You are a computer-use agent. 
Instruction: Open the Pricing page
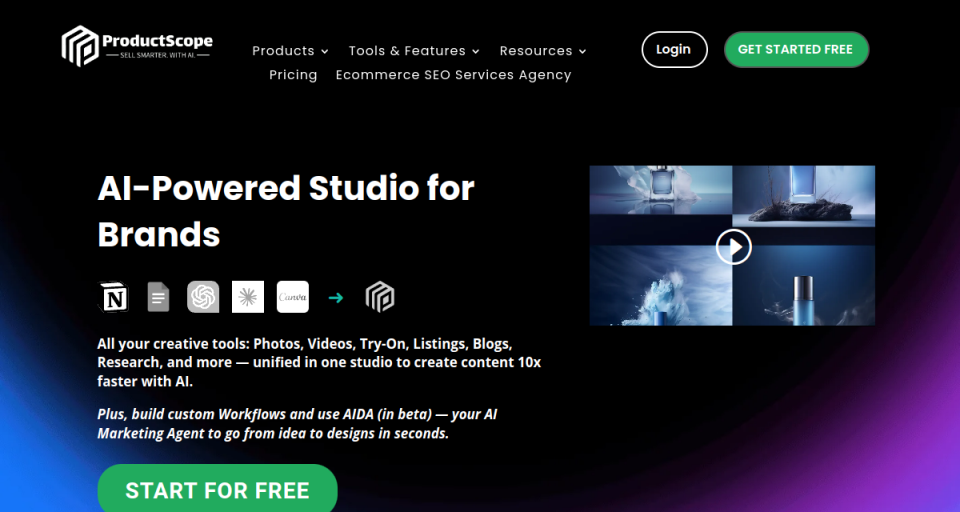click(293, 75)
